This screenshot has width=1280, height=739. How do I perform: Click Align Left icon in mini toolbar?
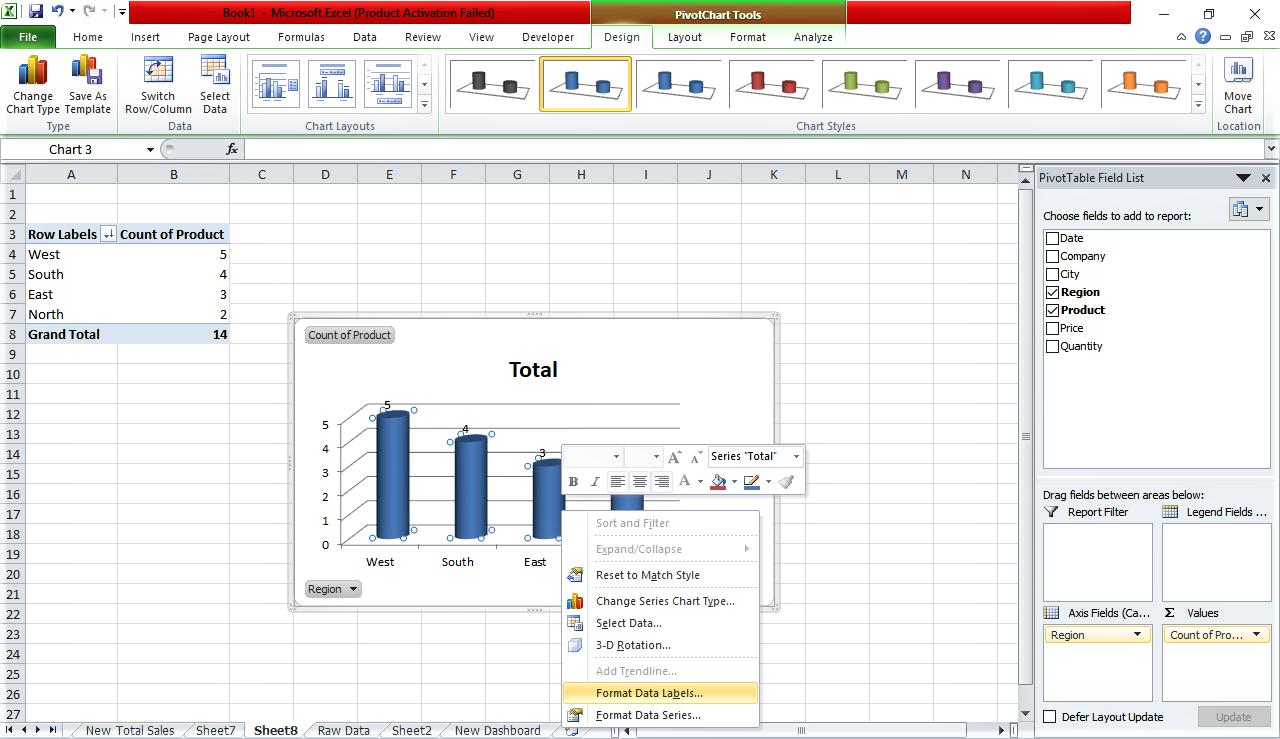(x=618, y=481)
